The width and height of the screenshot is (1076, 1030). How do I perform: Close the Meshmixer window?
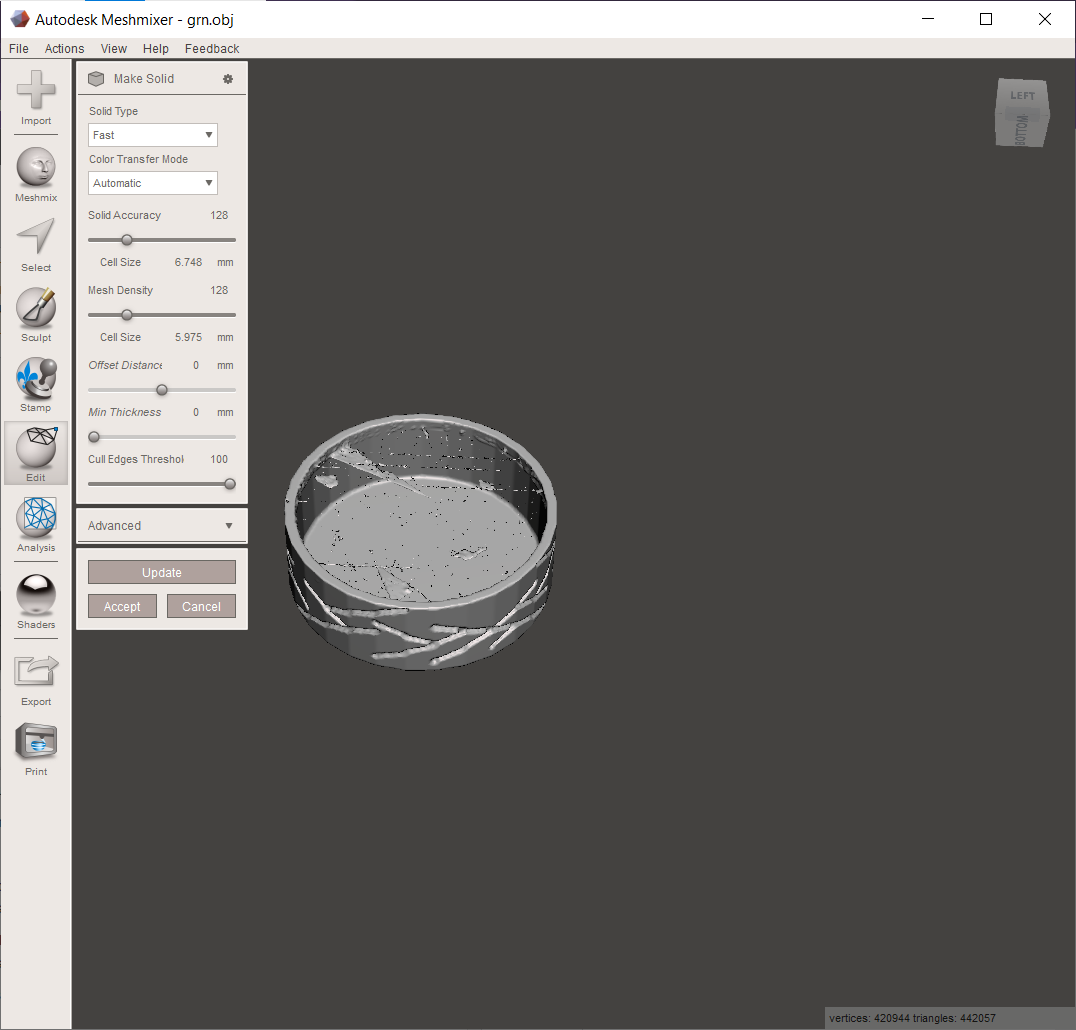[1044, 19]
